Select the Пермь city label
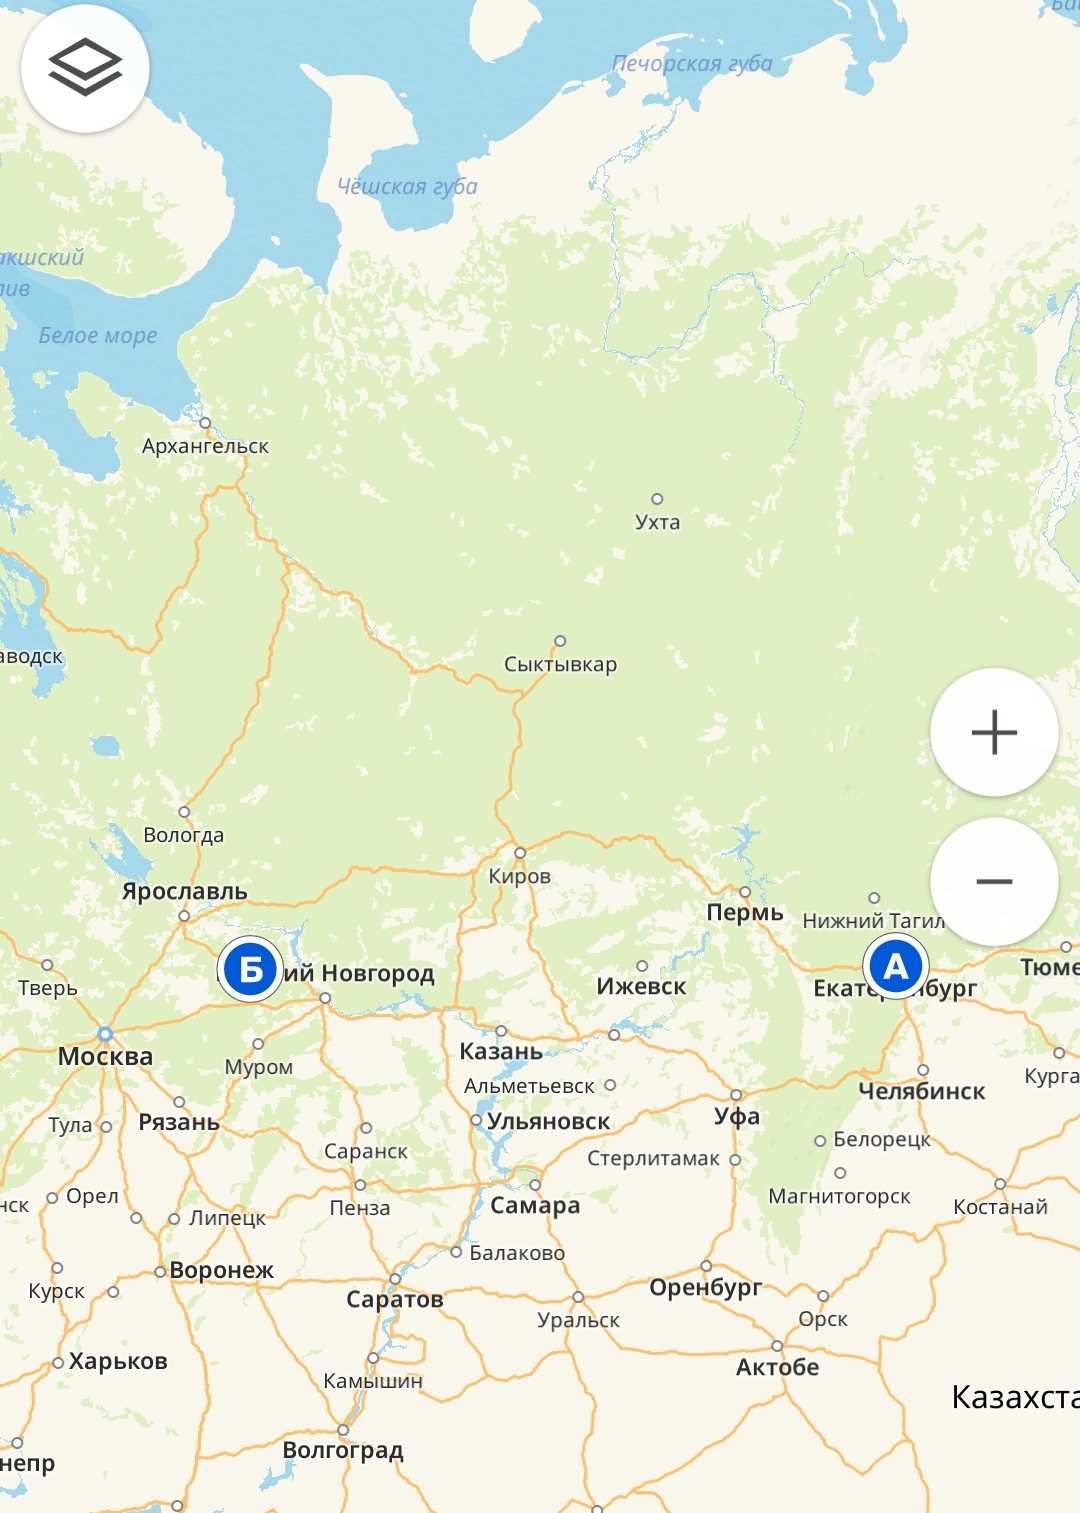The image size is (1080, 1513). tap(745, 912)
